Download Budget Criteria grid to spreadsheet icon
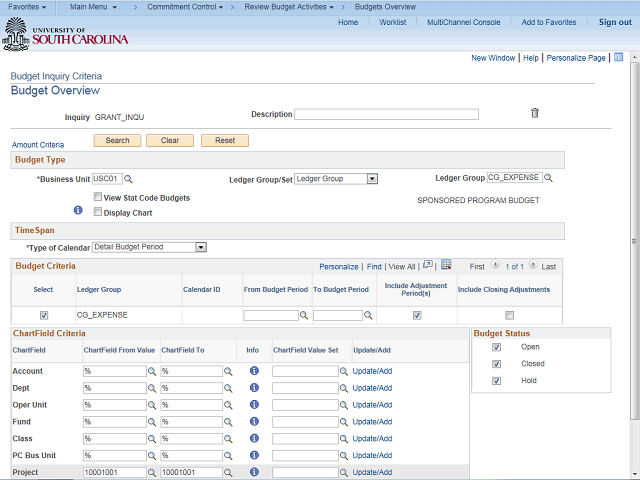Image resolution: width=640 pixels, height=480 pixels. click(x=446, y=266)
